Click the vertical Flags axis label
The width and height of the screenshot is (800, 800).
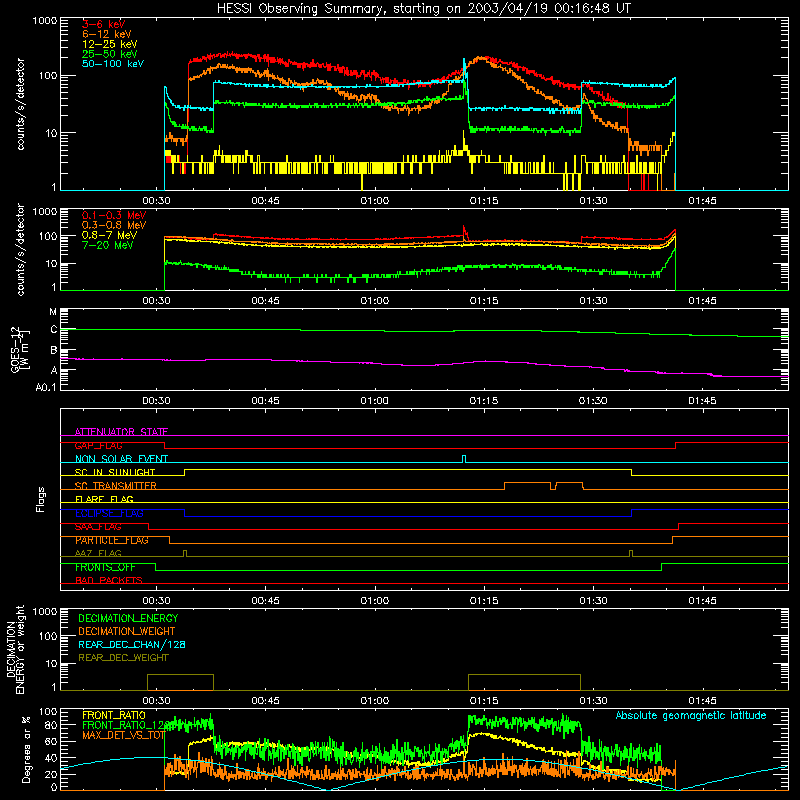[x=41, y=499]
